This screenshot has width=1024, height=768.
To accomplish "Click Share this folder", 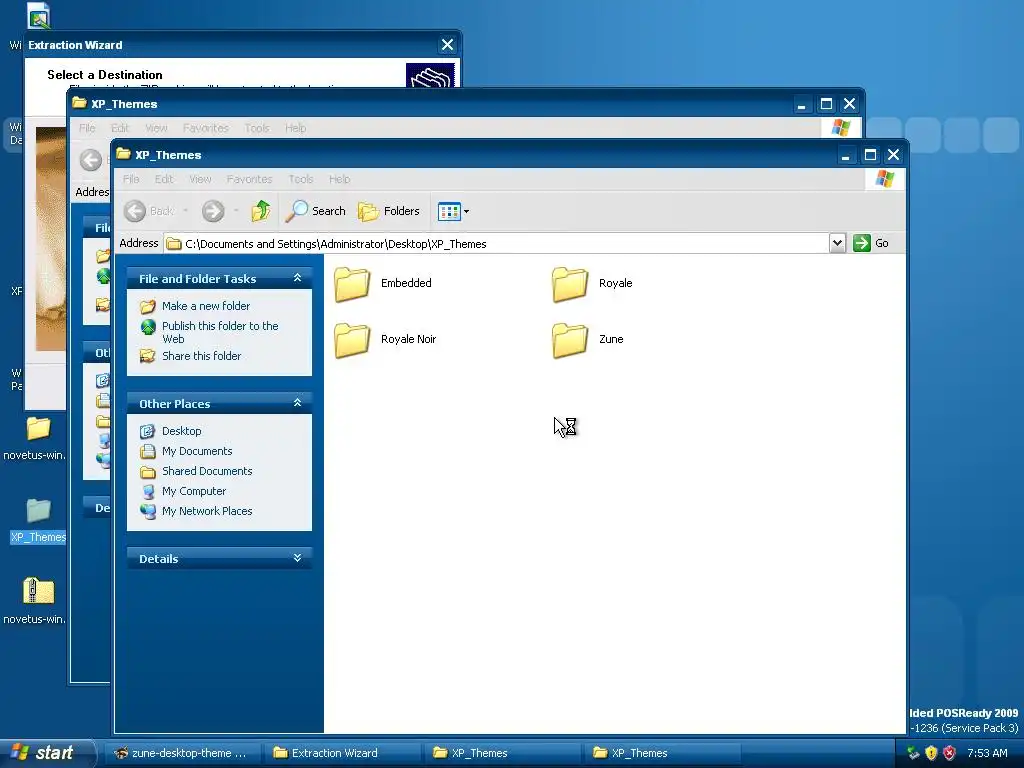I will (x=201, y=356).
